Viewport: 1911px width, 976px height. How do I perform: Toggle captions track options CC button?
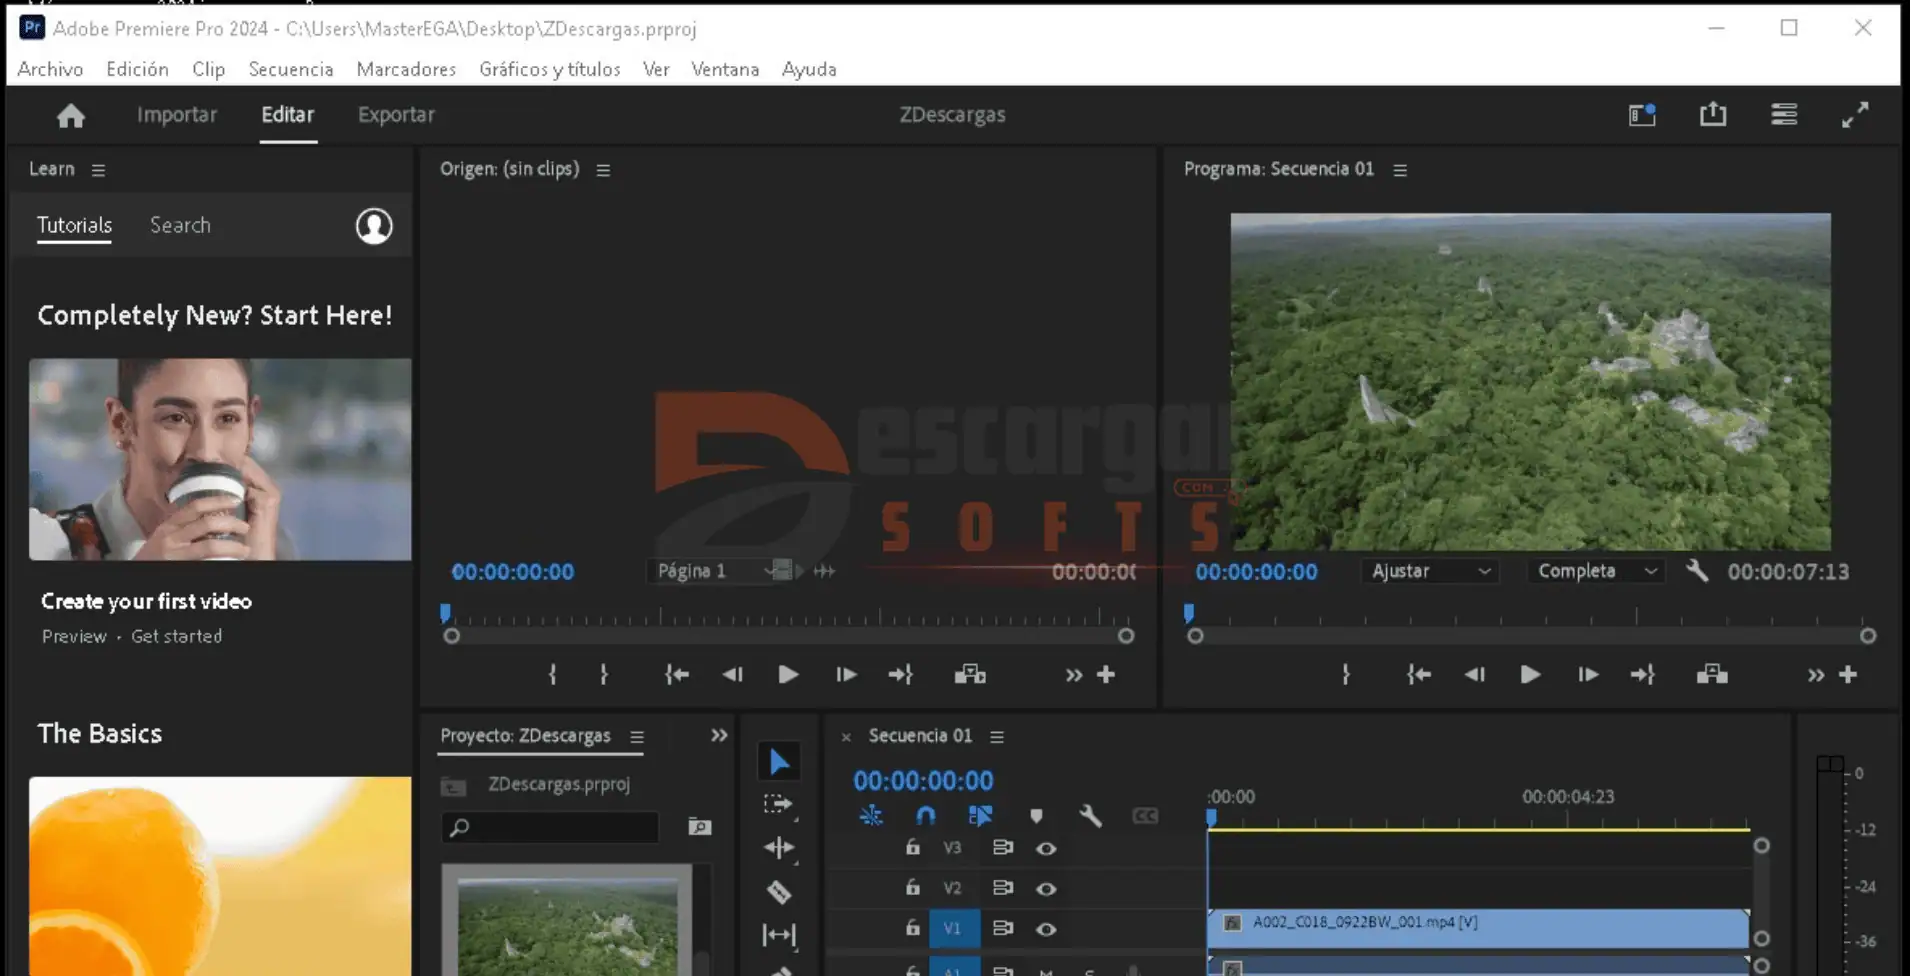click(1145, 816)
